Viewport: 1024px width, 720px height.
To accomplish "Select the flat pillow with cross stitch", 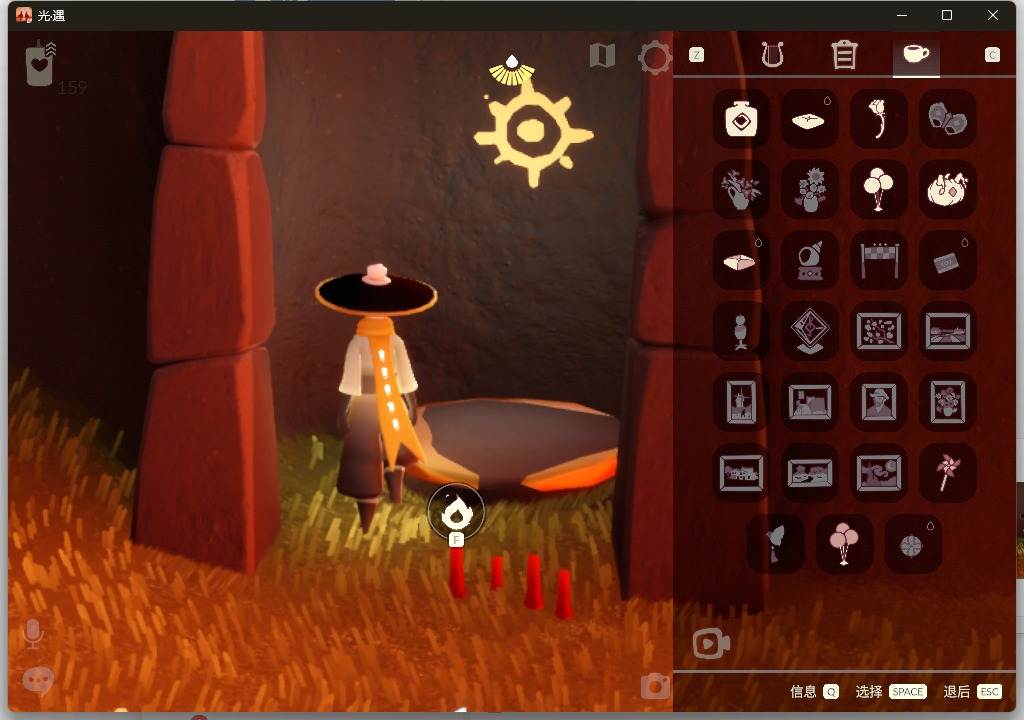I will 810,118.
